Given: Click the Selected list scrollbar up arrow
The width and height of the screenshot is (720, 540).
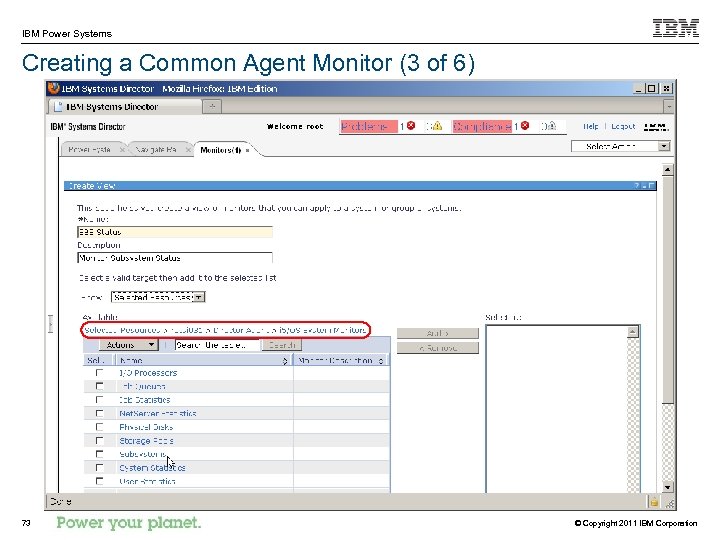Looking at the screenshot, I should 633,332.
